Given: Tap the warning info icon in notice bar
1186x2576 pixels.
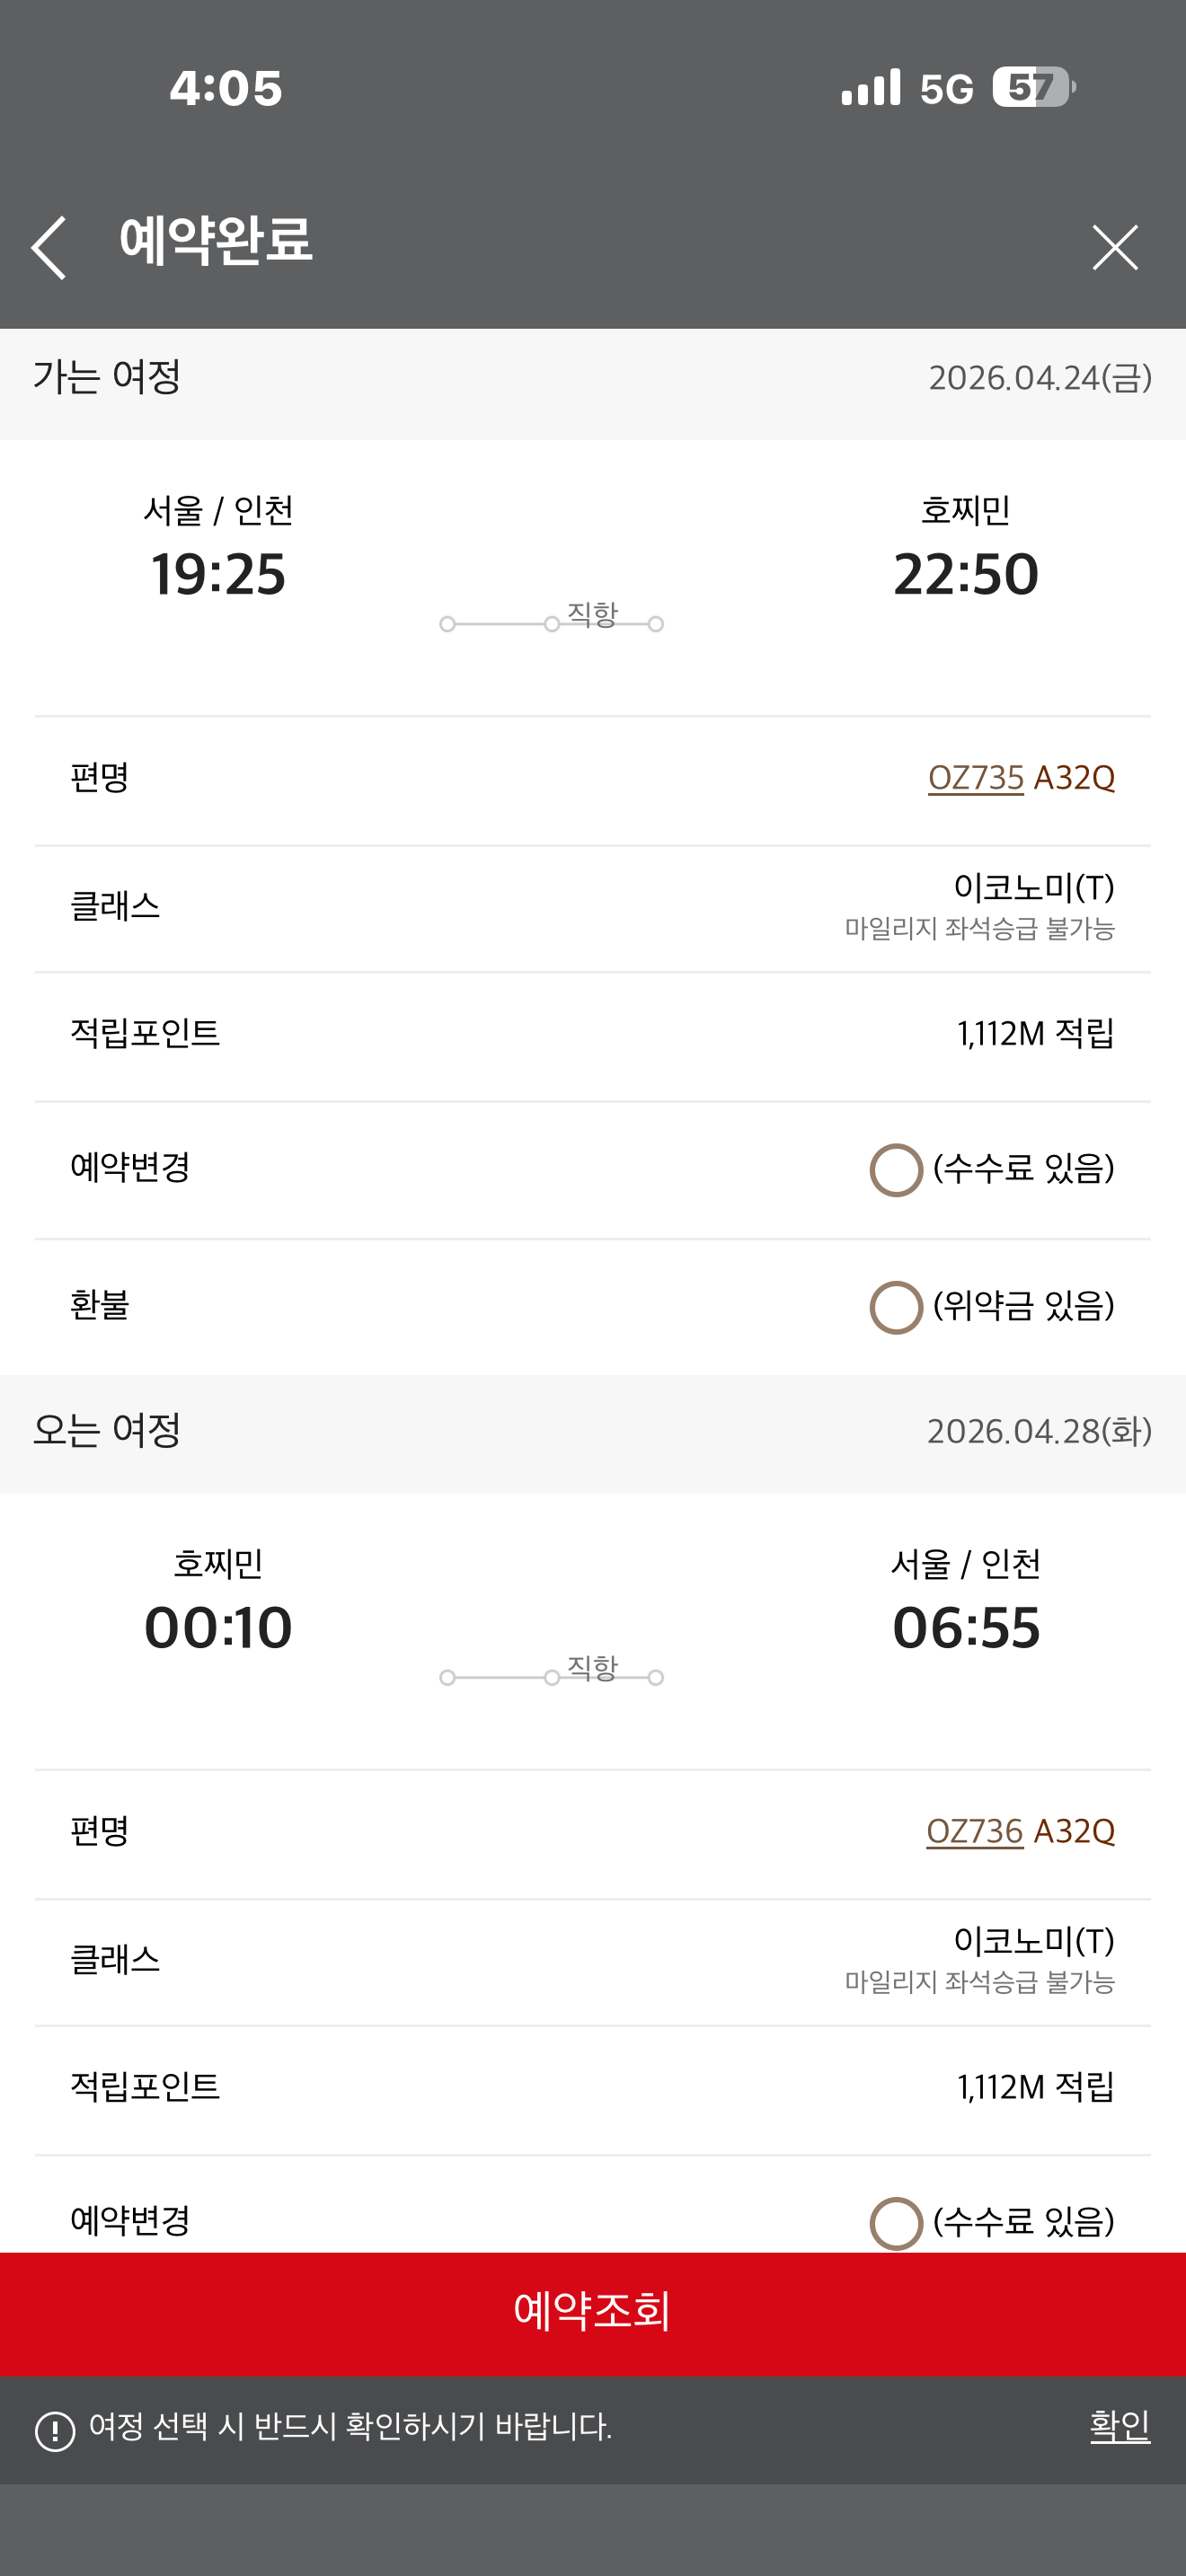Looking at the screenshot, I should 55,2431.
